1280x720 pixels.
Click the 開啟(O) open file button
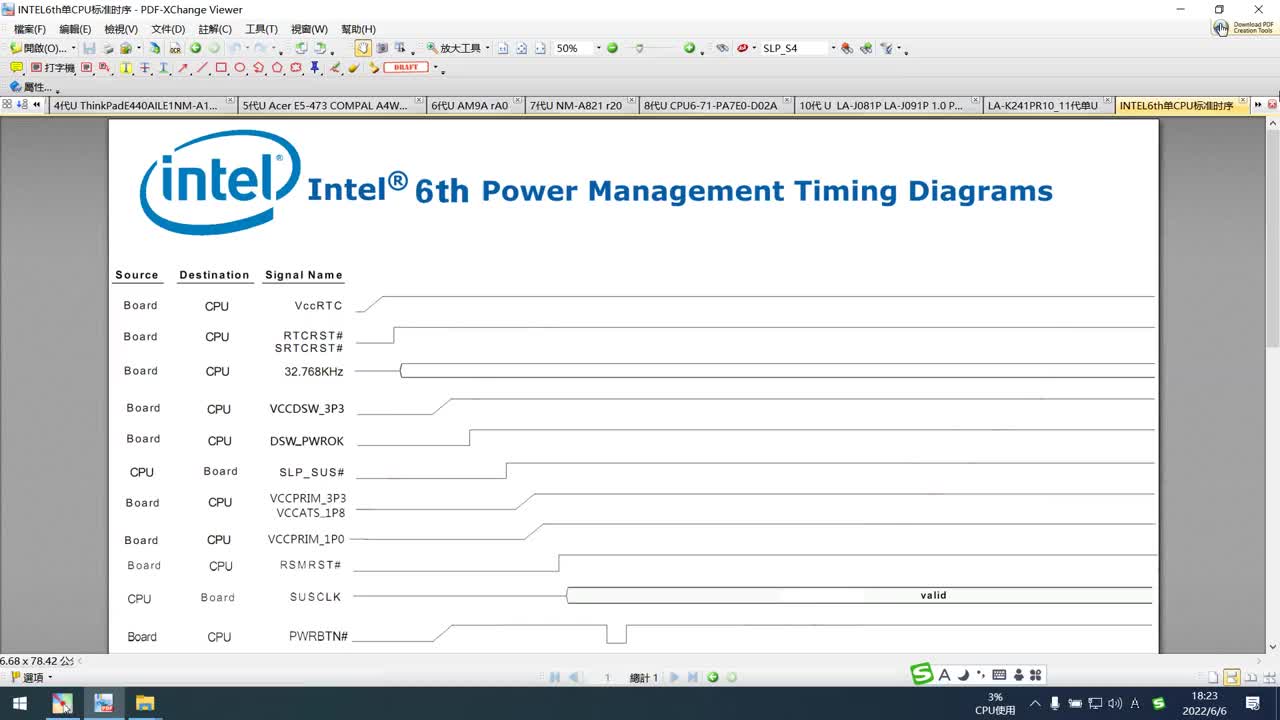click(x=38, y=48)
